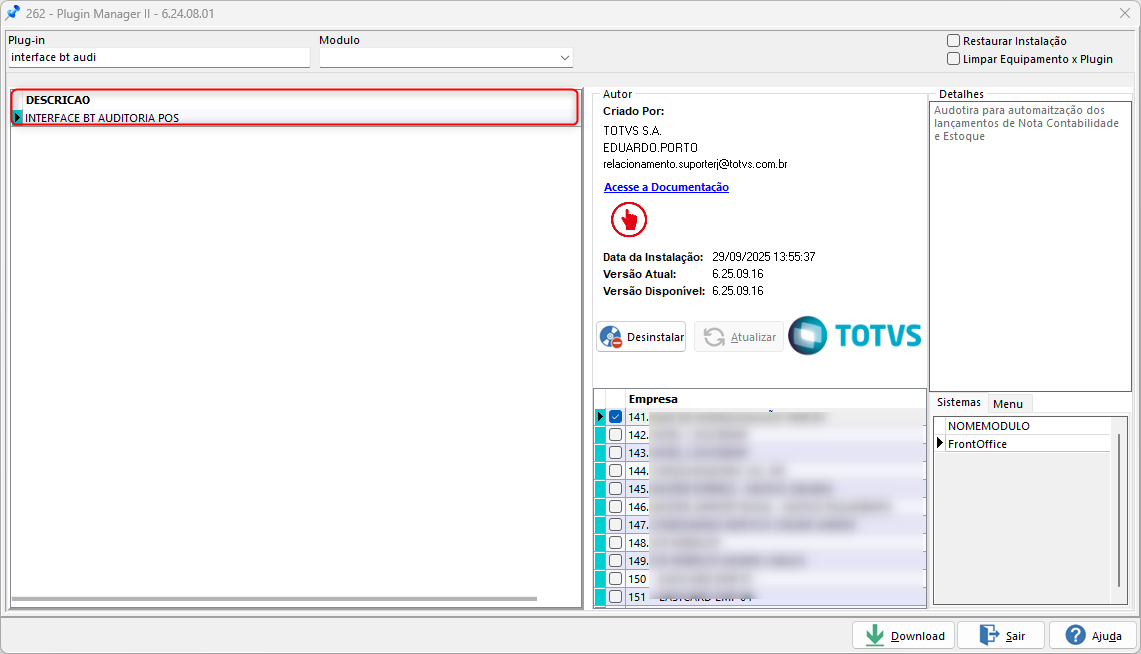This screenshot has width=1141, height=654.
Task: Tick the Restaurar Instalação checkbox
Action: click(953, 41)
